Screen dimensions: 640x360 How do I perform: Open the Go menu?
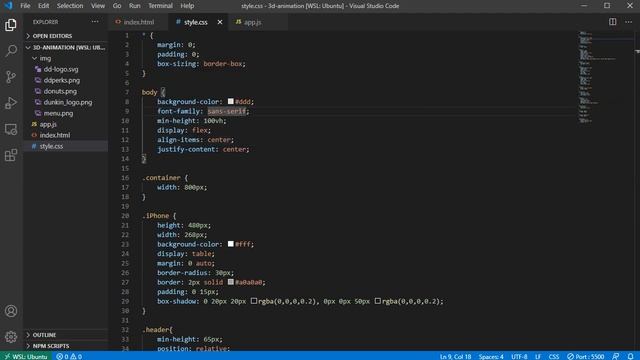point(117,6)
